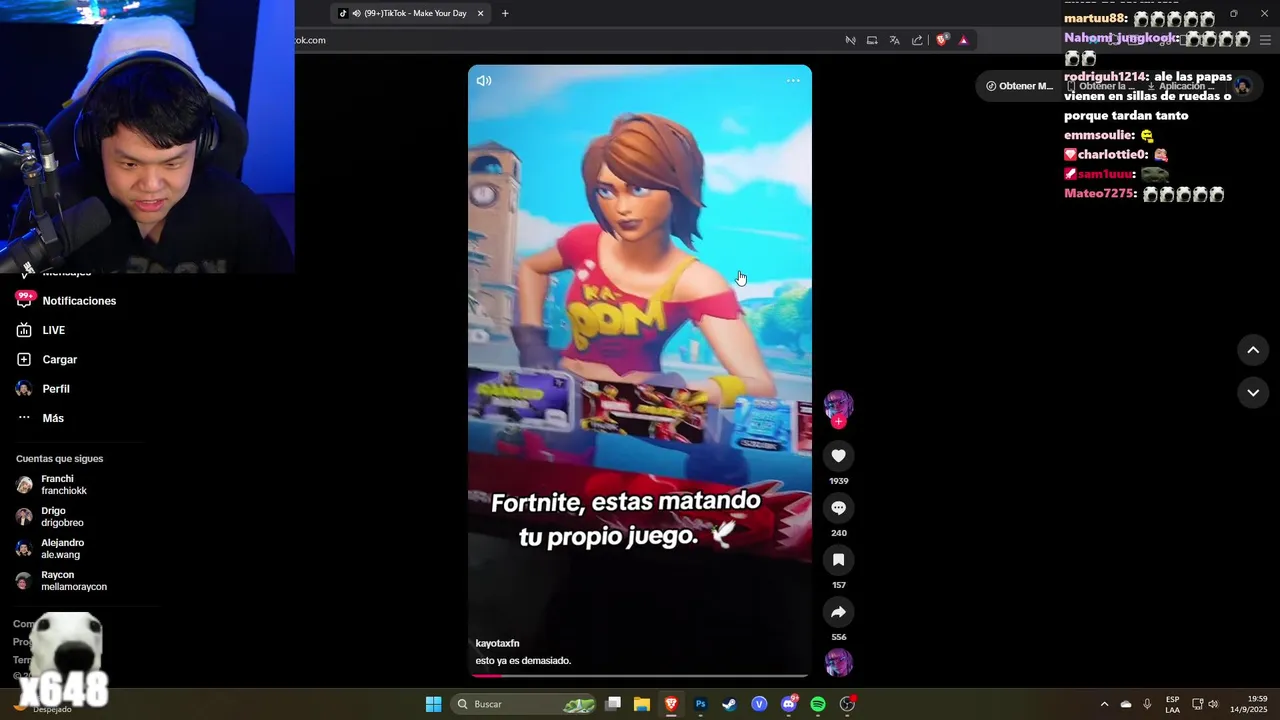Select Cargar to upload a video
1280x720 pixels.
pyautogui.click(x=59, y=359)
